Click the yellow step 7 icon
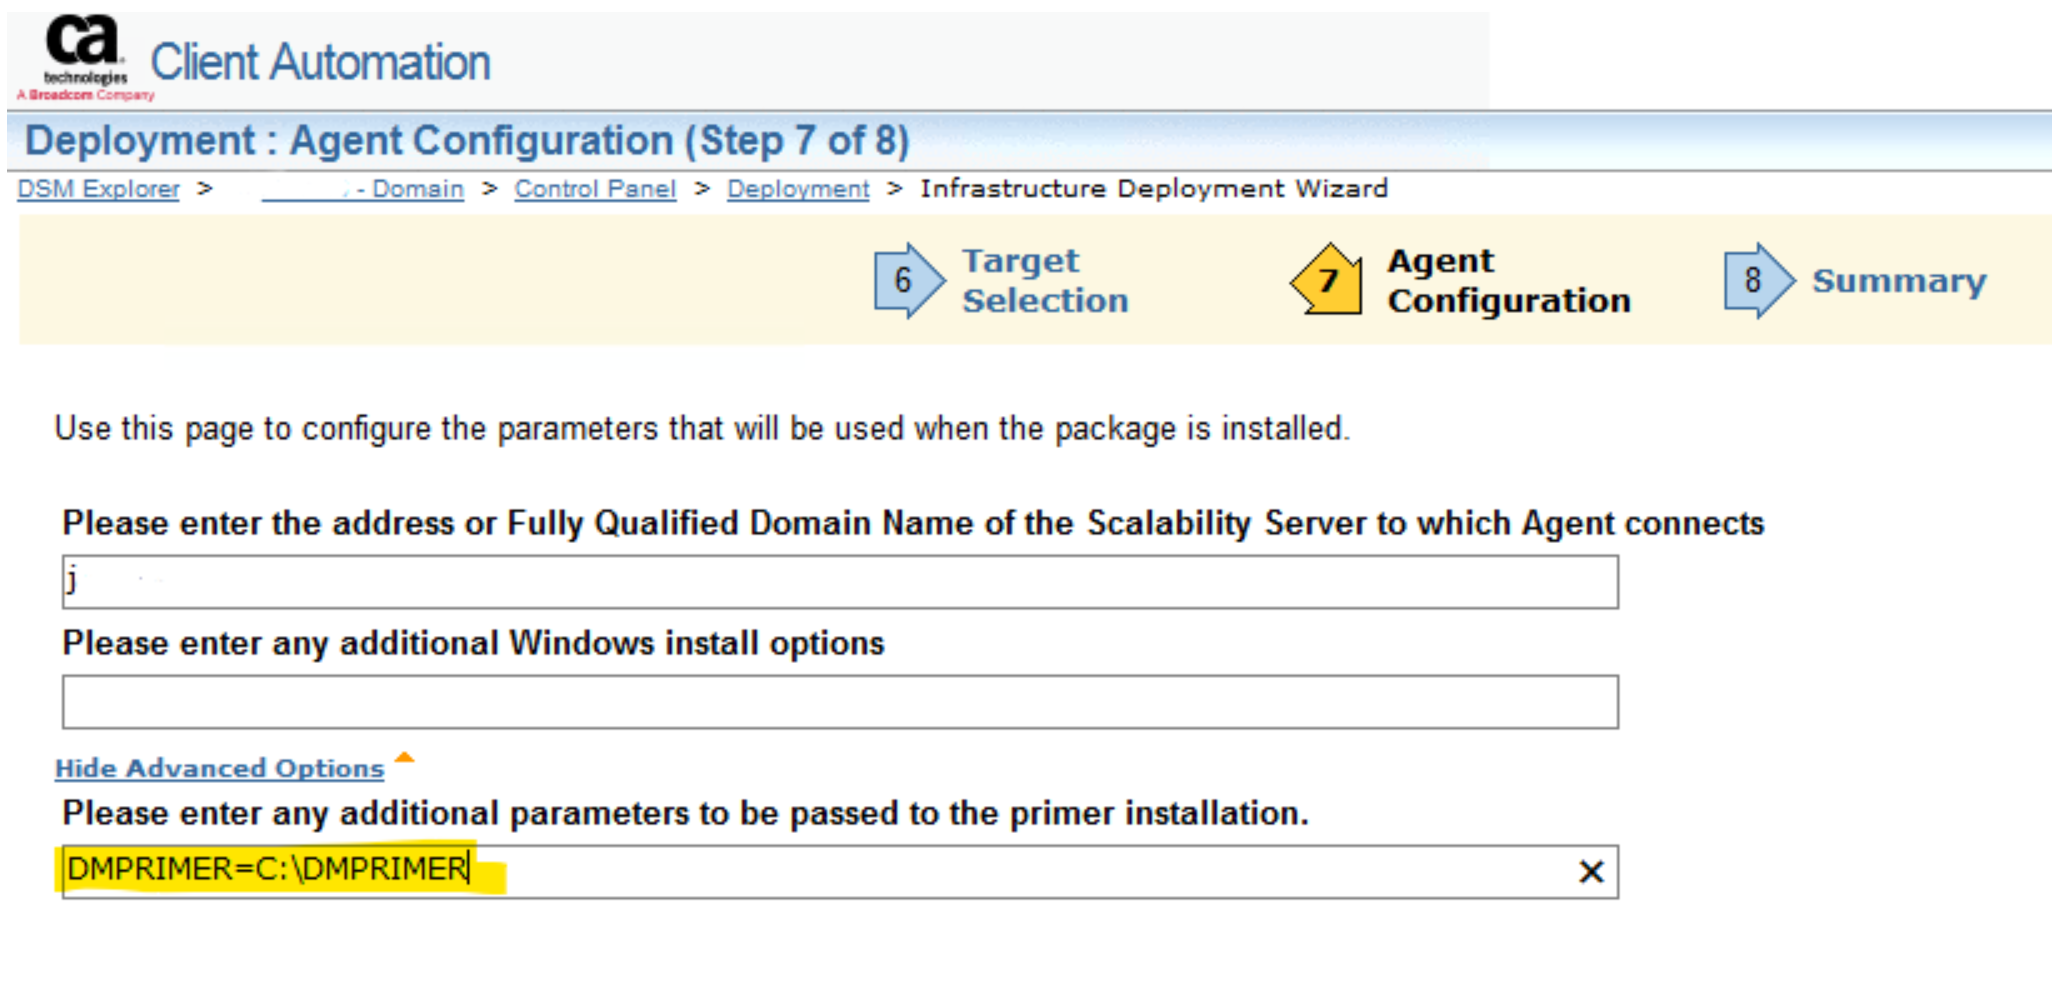The width and height of the screenshot is (2066, 993). click(x=1327, y=279)
